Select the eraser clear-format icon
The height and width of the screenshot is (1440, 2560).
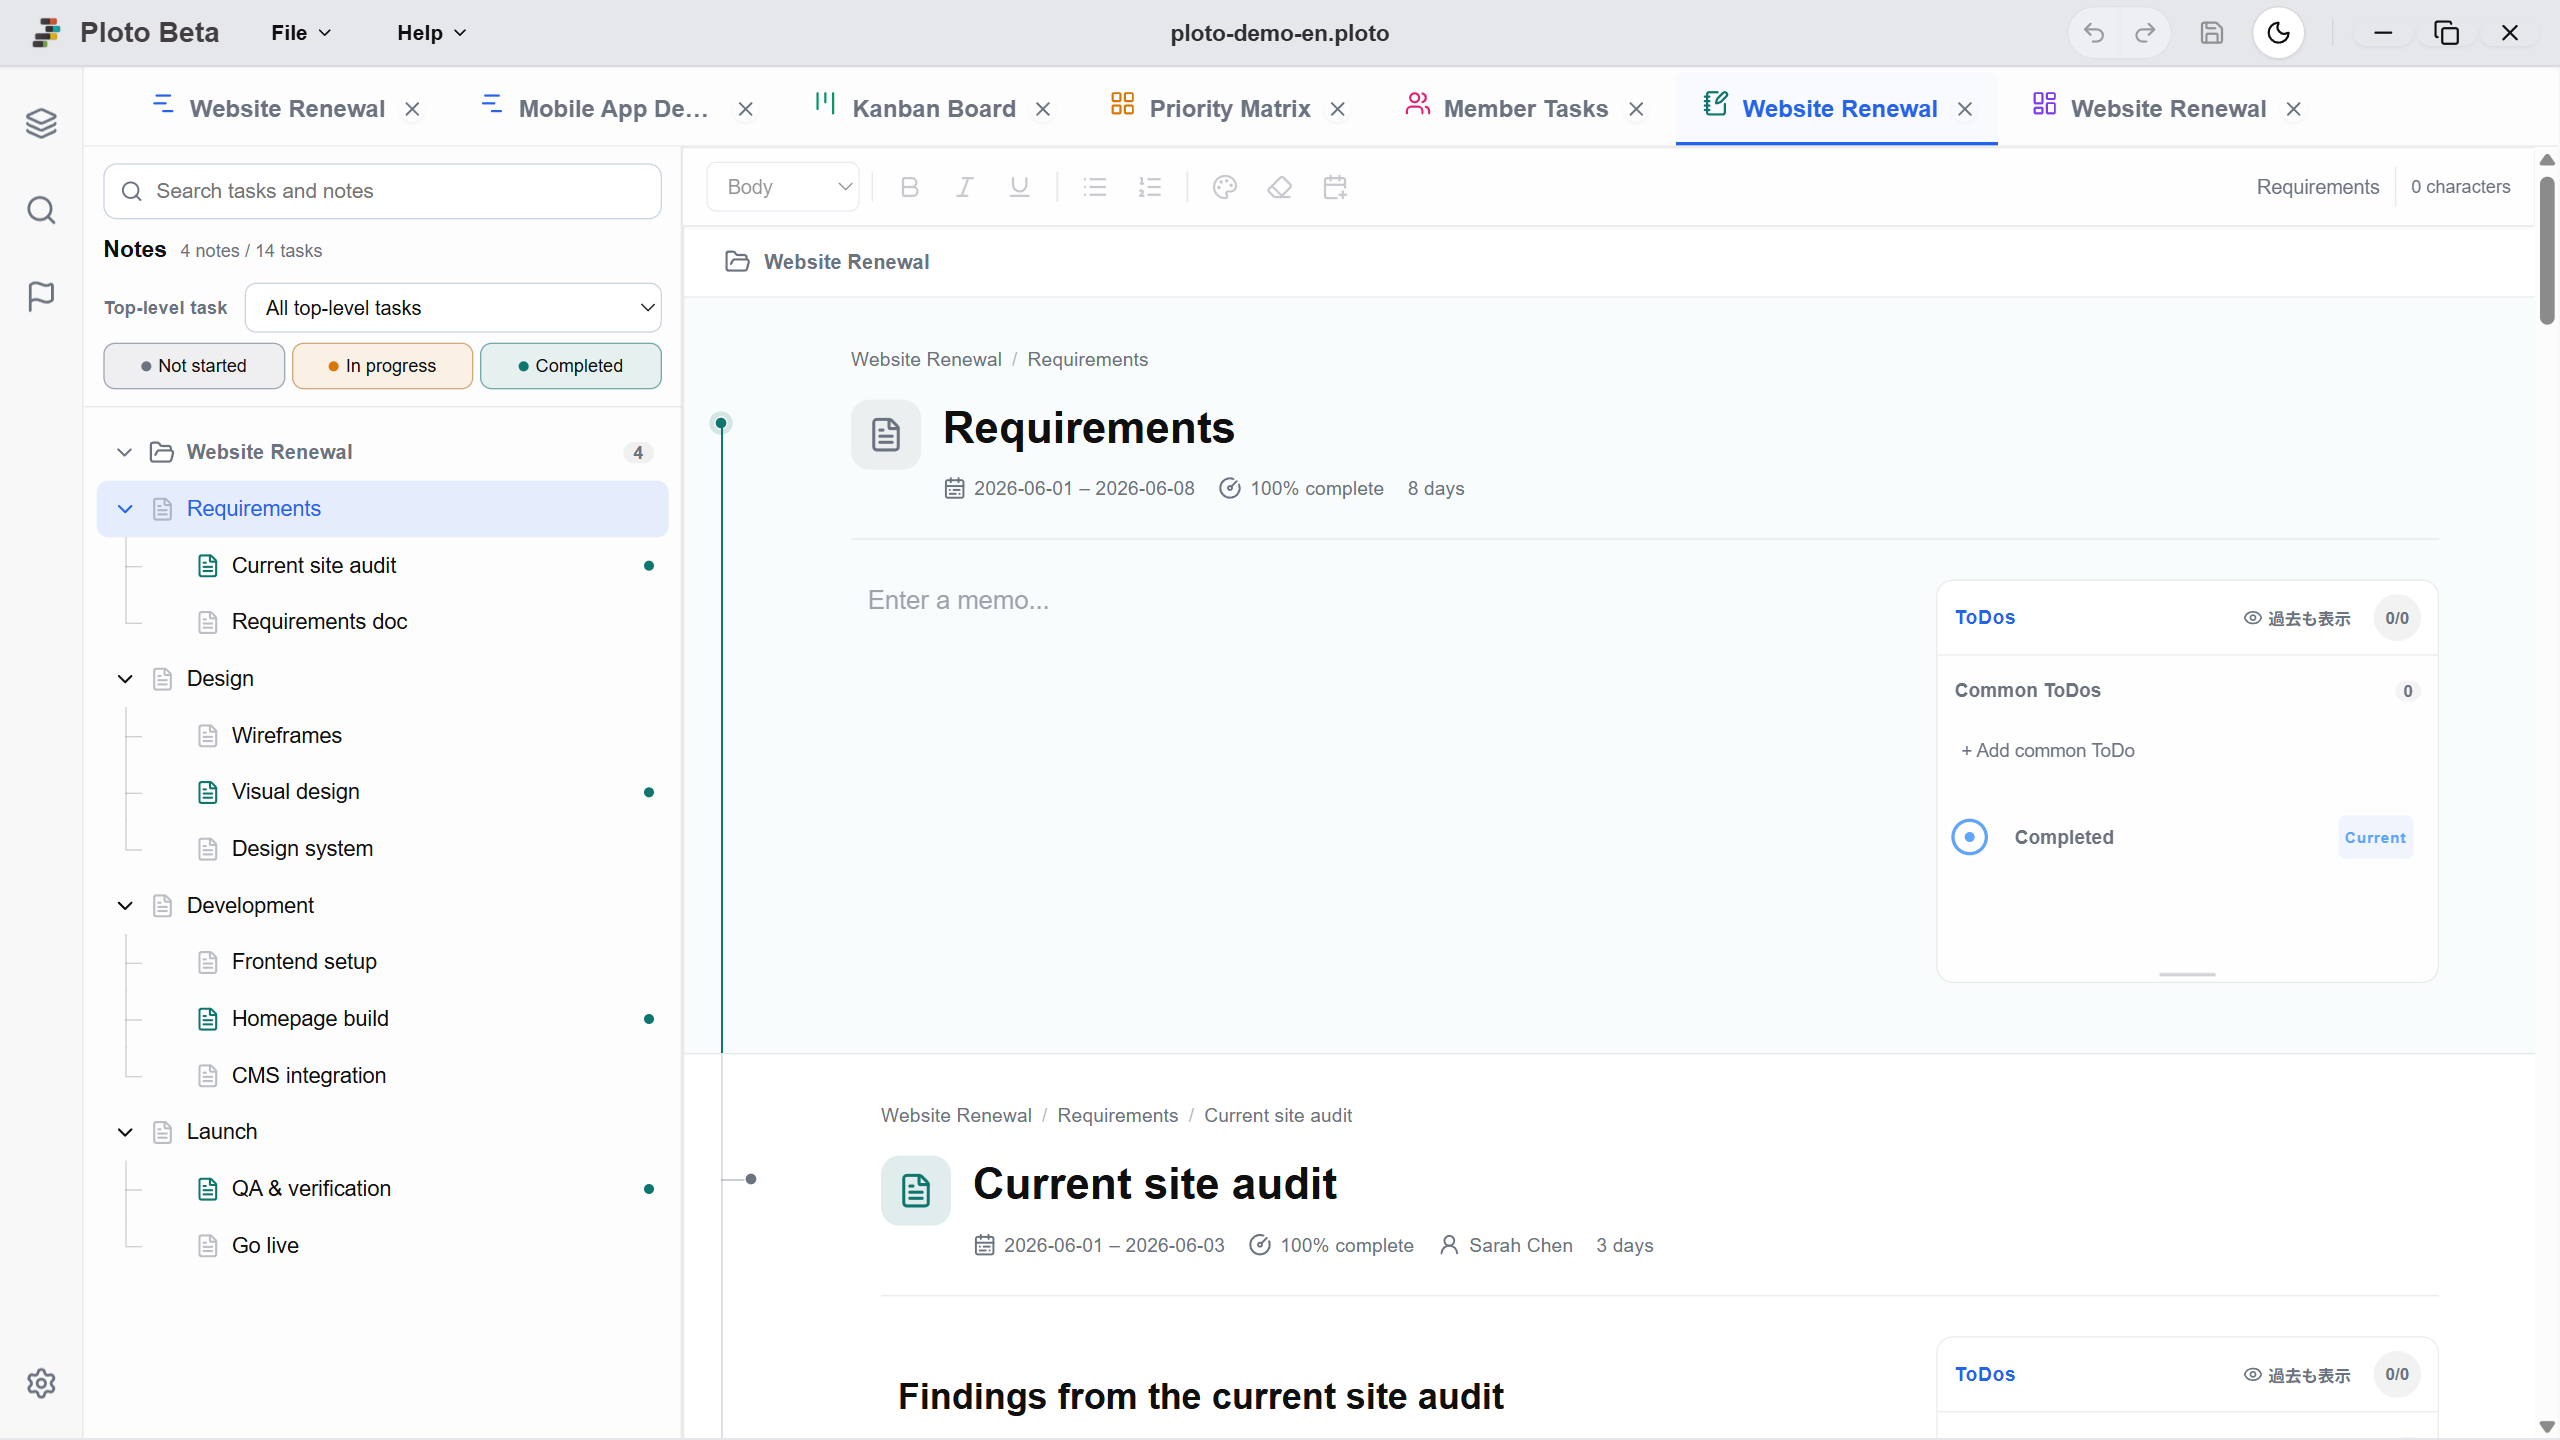coord(1280,187)
